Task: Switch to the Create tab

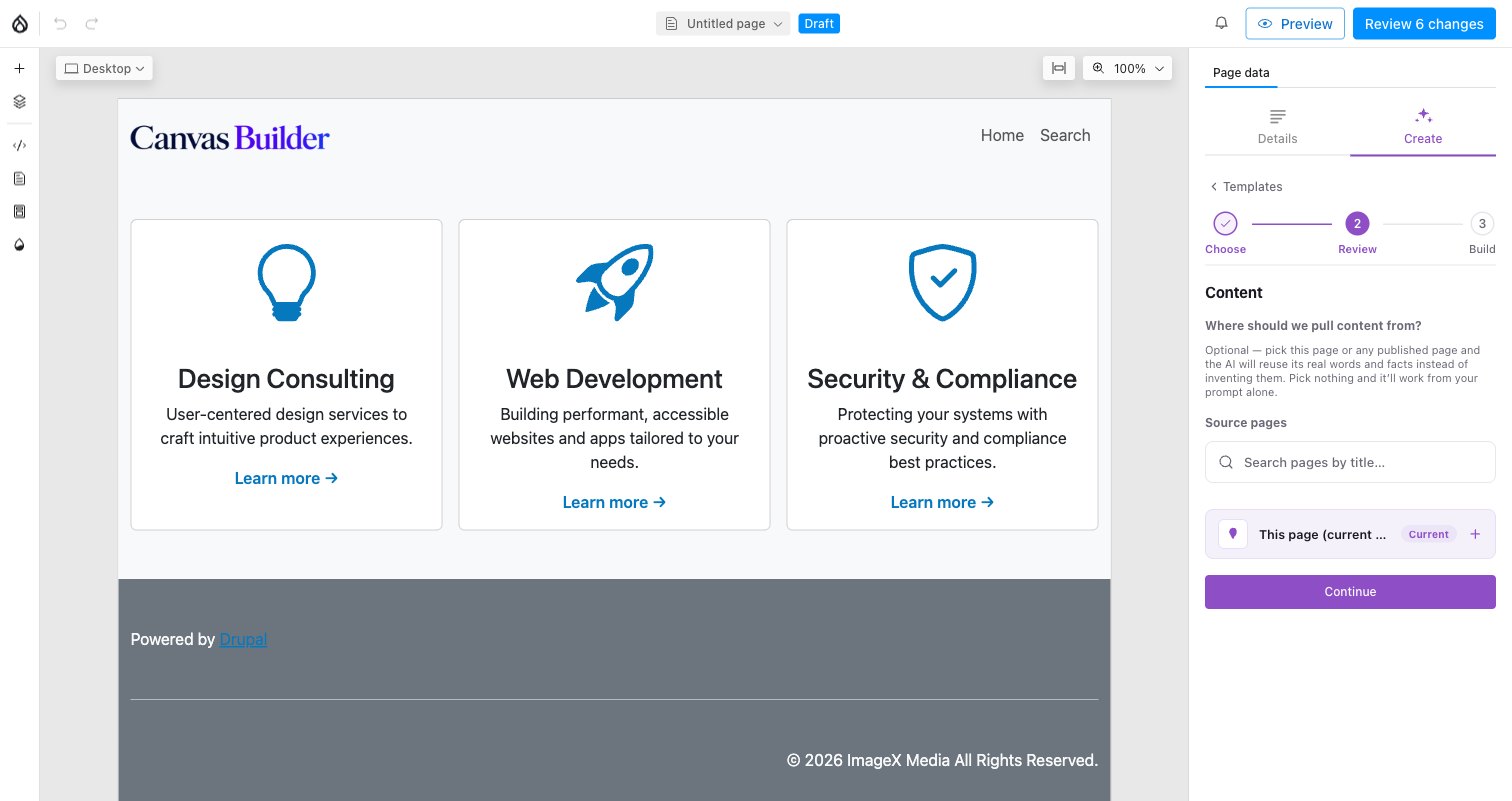Action: 1423,127
